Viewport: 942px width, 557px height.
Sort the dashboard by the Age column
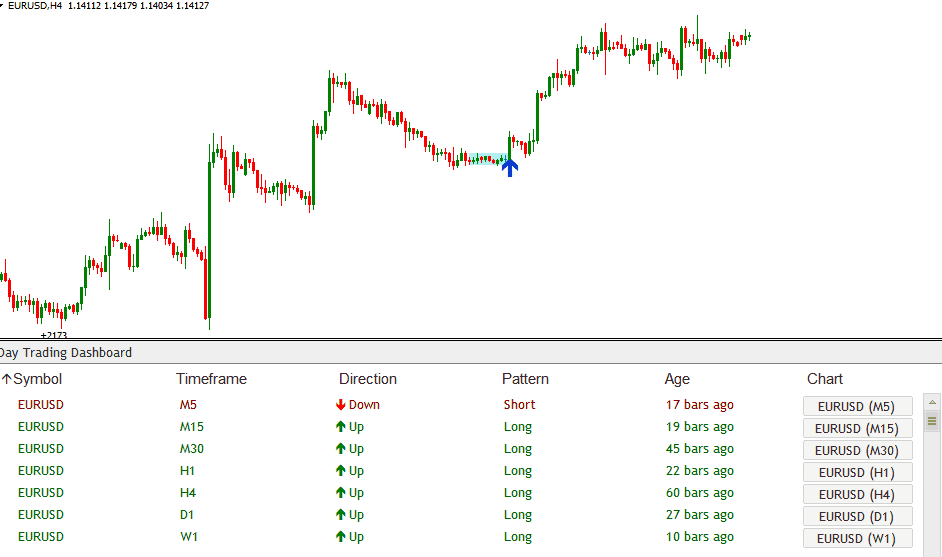tap(677, 379)
